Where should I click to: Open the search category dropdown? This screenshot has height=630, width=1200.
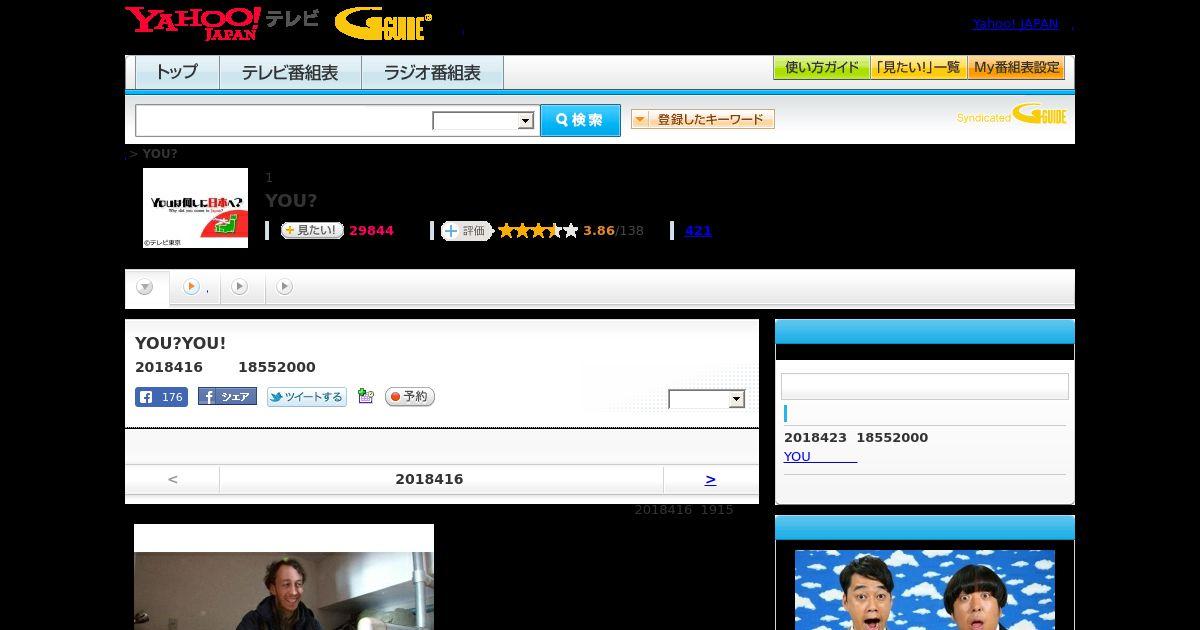click(x=483, y=121)
